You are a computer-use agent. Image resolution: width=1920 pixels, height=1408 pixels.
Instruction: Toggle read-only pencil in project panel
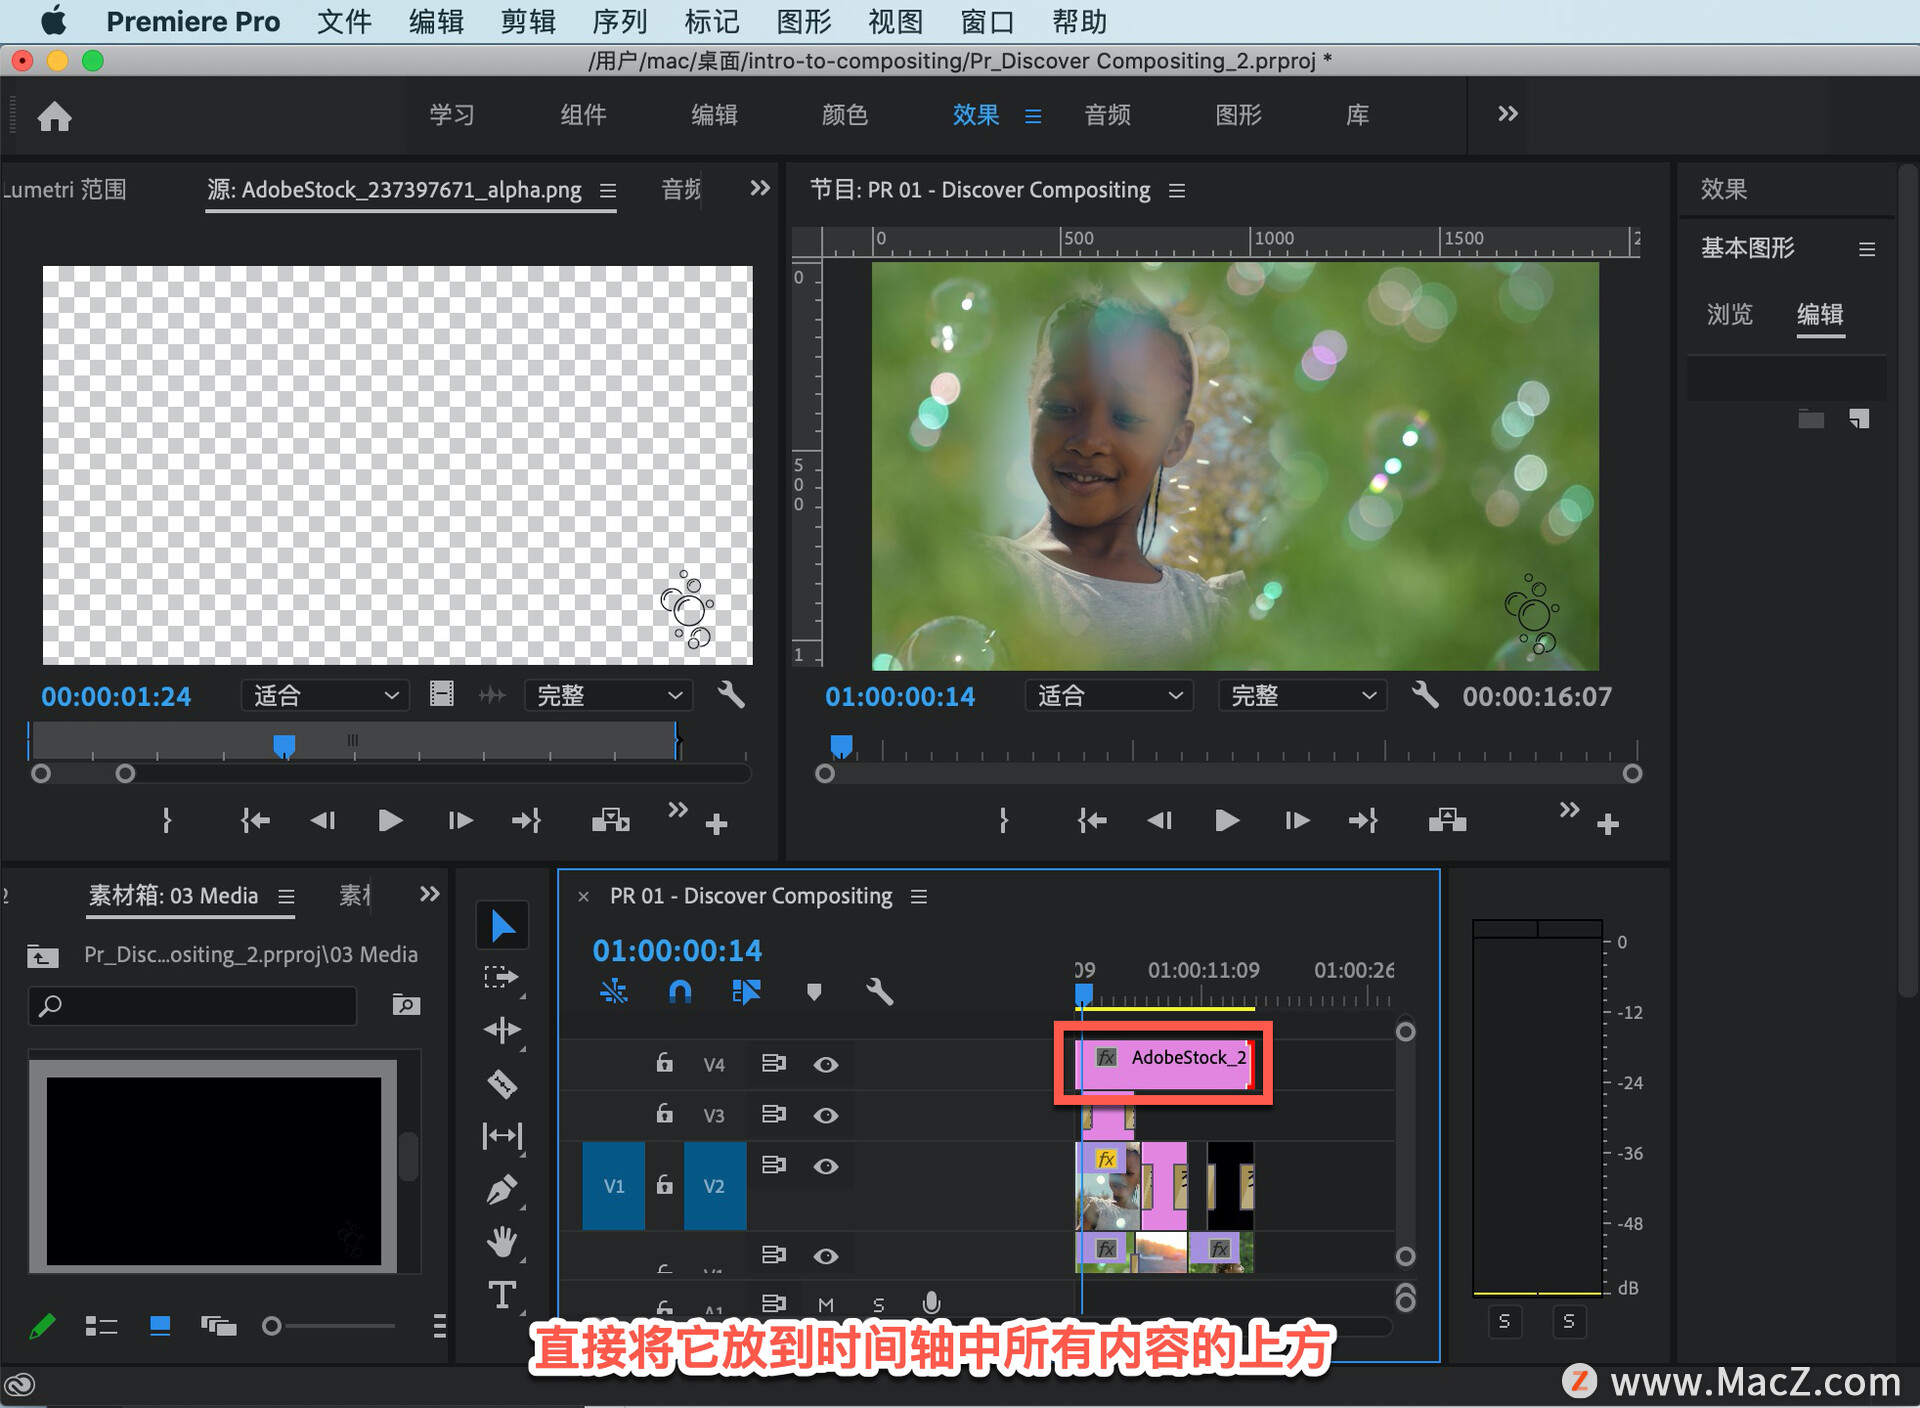coord(42,1326)
